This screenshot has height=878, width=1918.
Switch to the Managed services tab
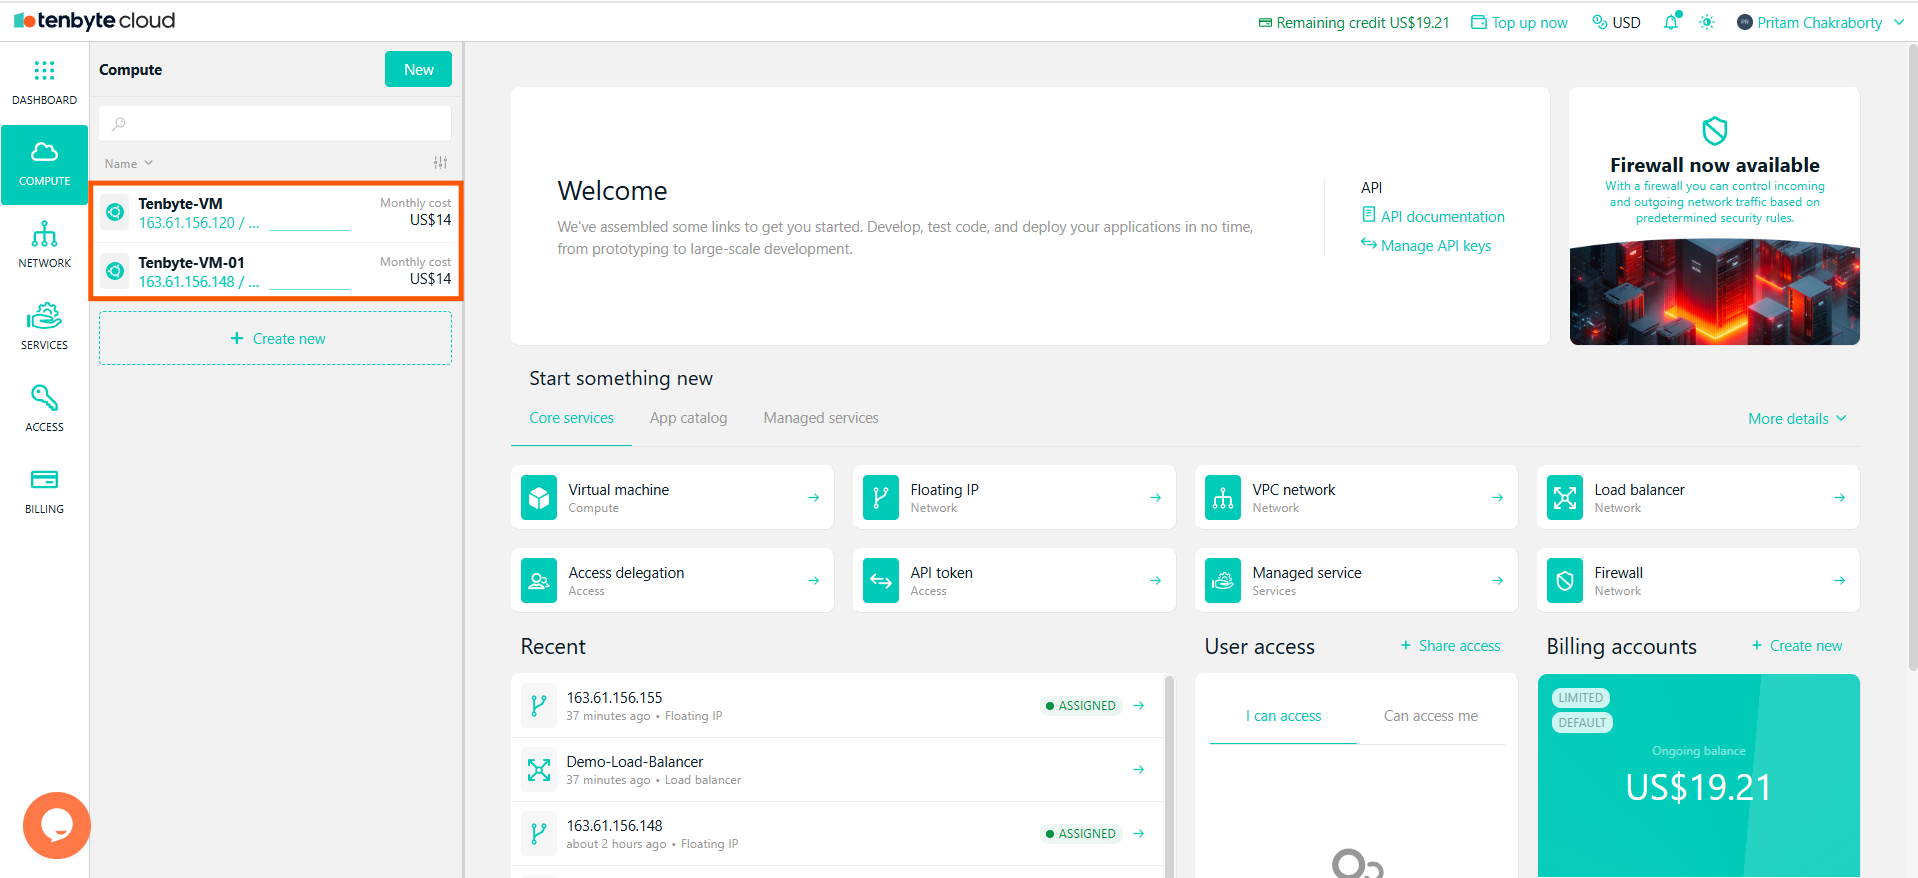[x=821, y=418]
